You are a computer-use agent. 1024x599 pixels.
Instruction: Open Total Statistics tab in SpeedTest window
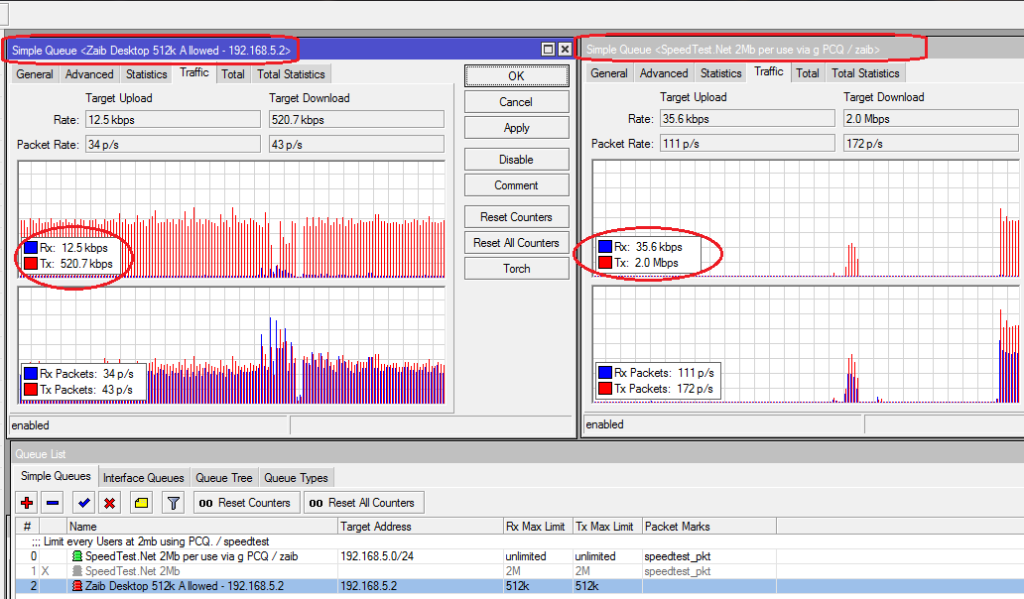point(865,73)
